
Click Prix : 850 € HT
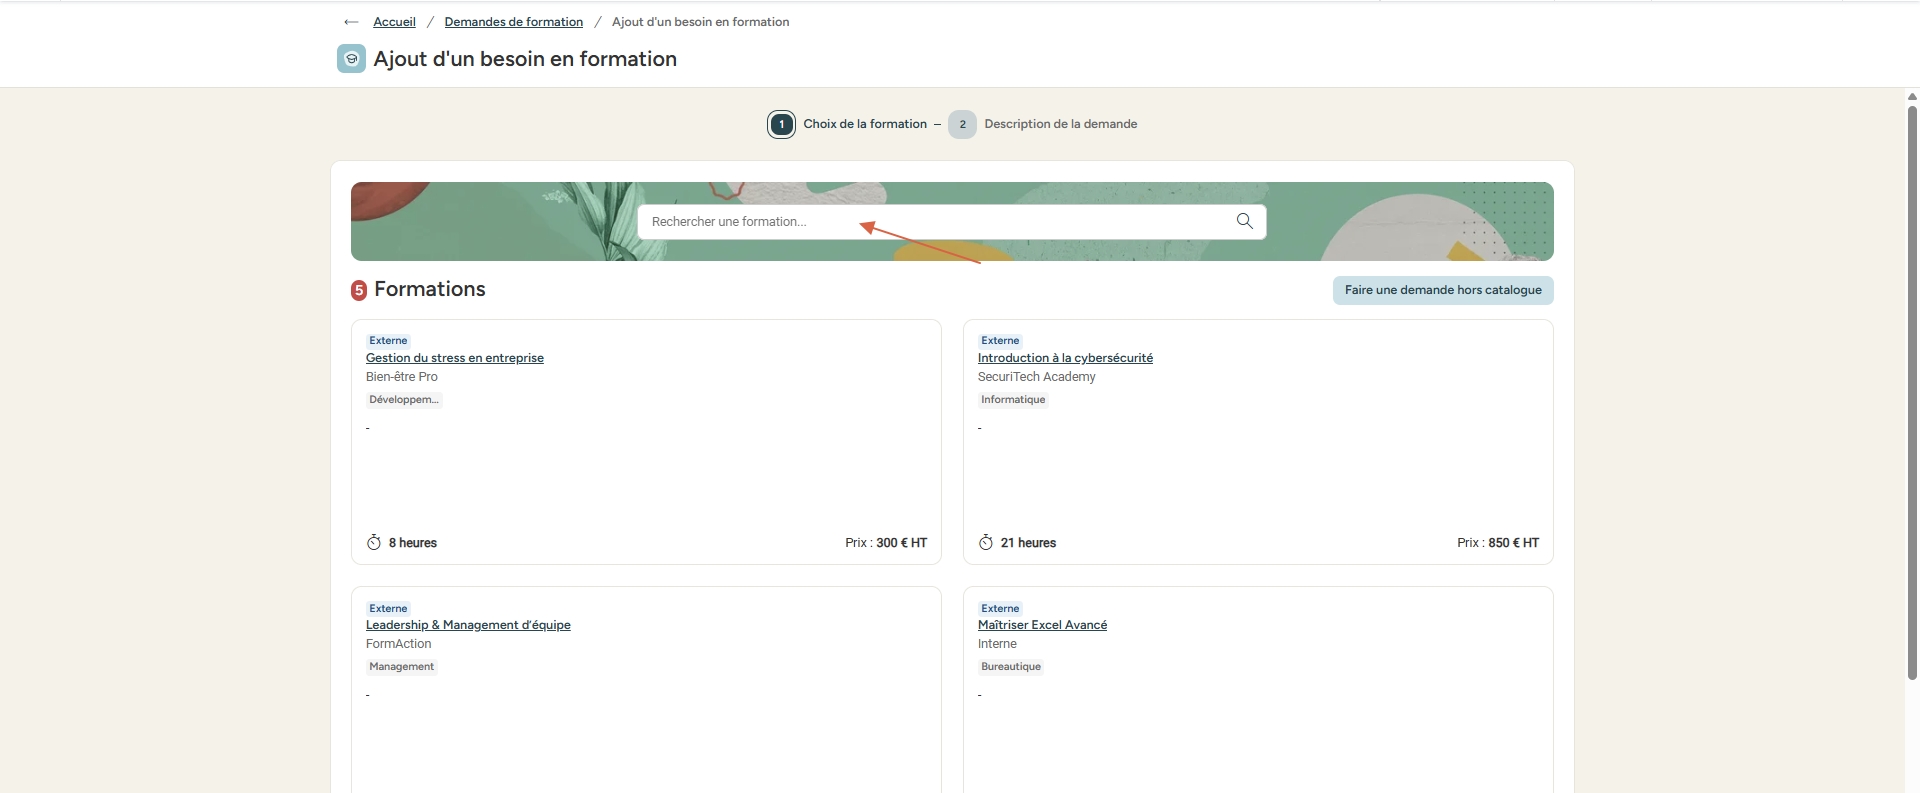tap(1498, 543)
